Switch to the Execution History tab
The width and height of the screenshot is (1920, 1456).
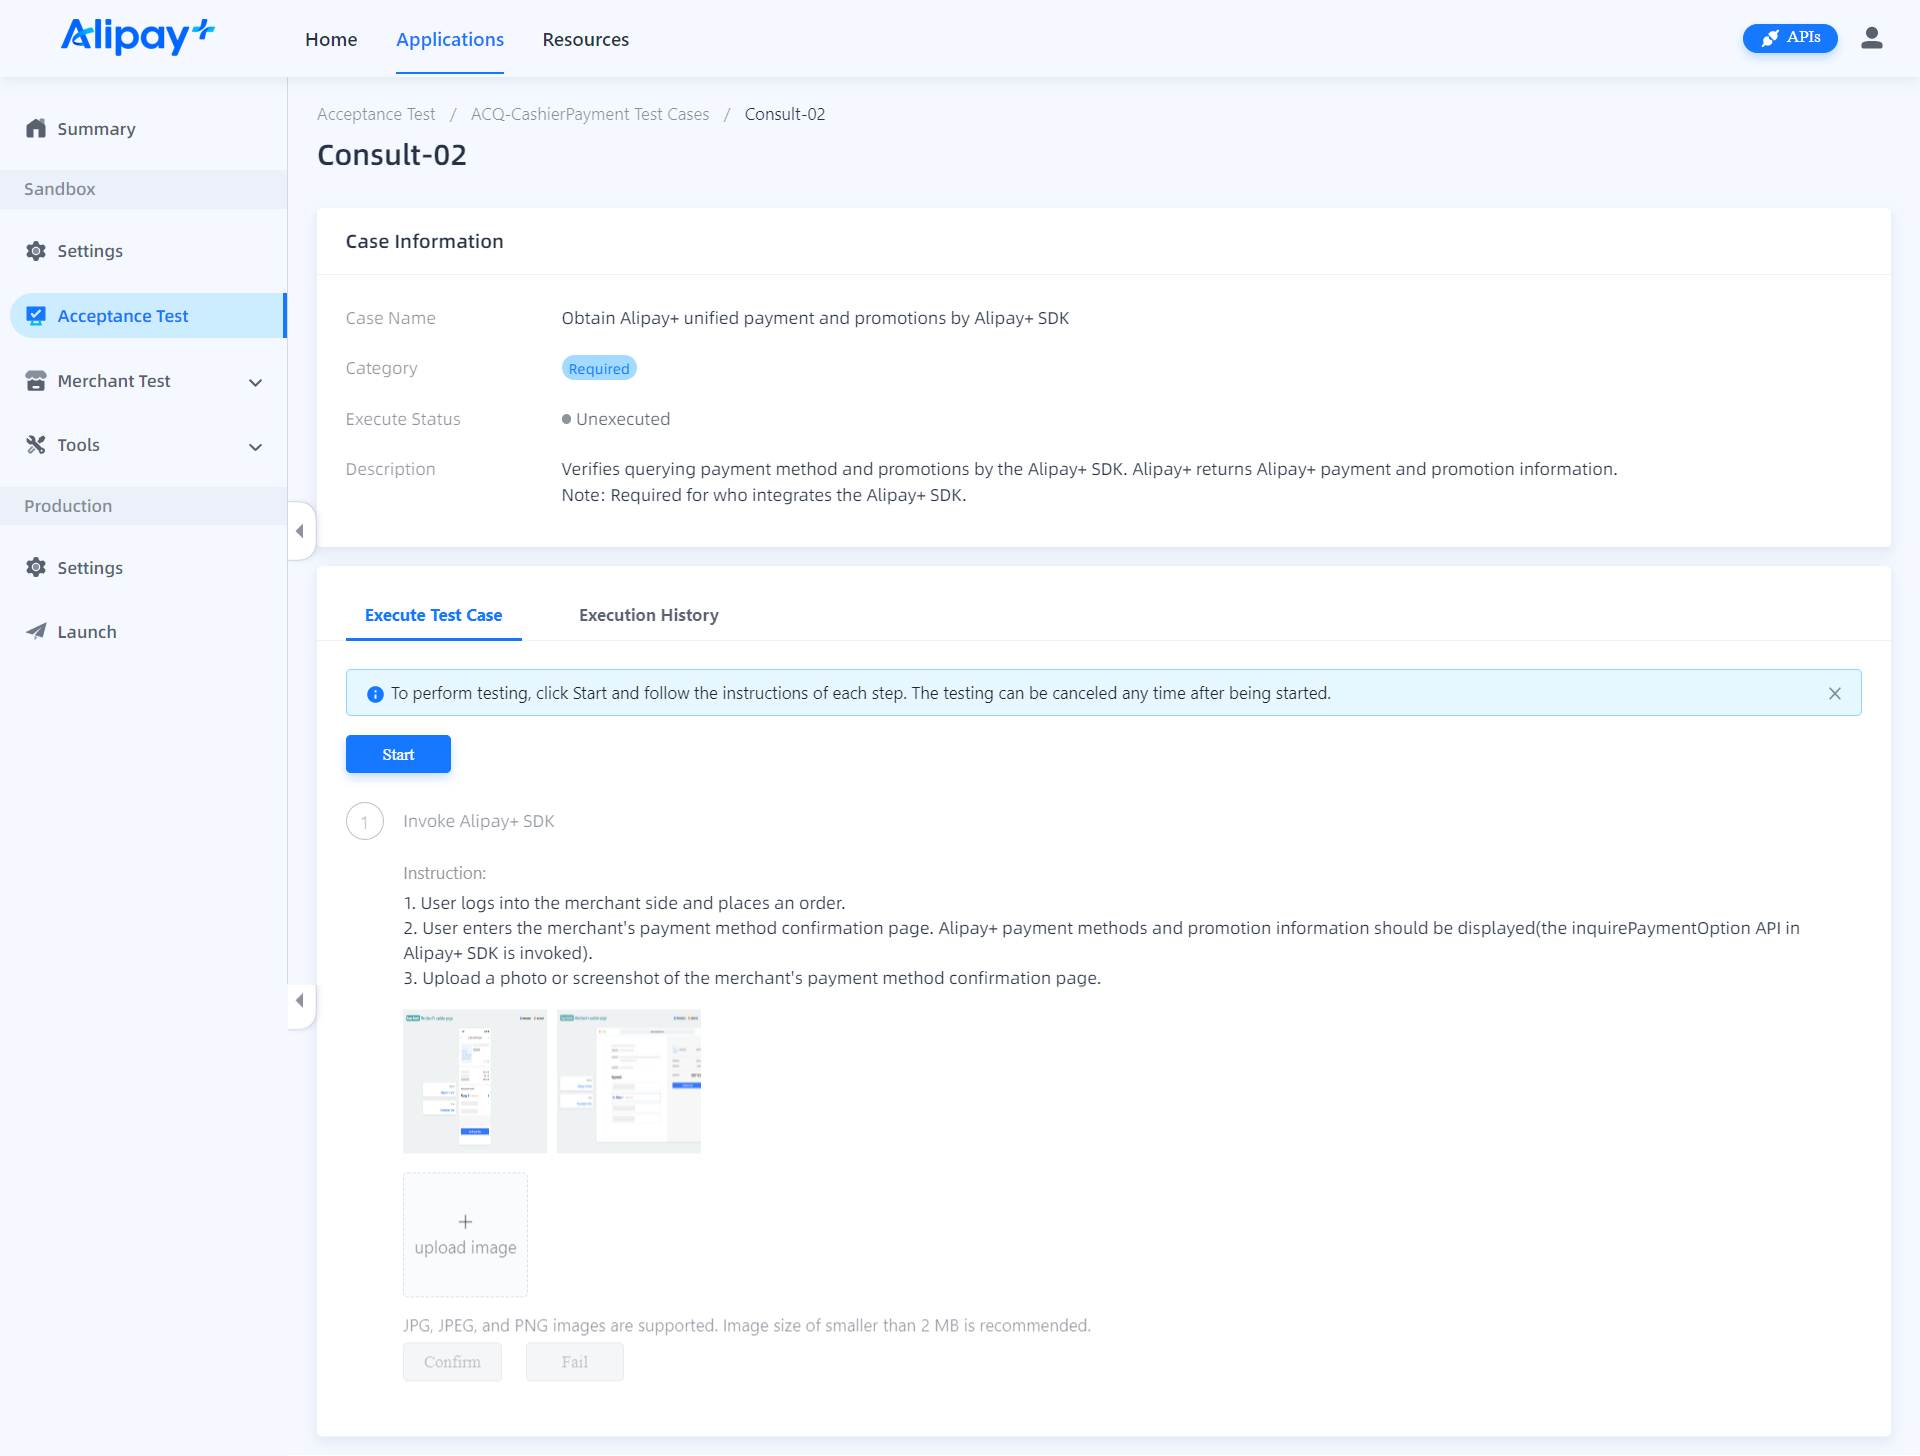[x=648, y=615]
